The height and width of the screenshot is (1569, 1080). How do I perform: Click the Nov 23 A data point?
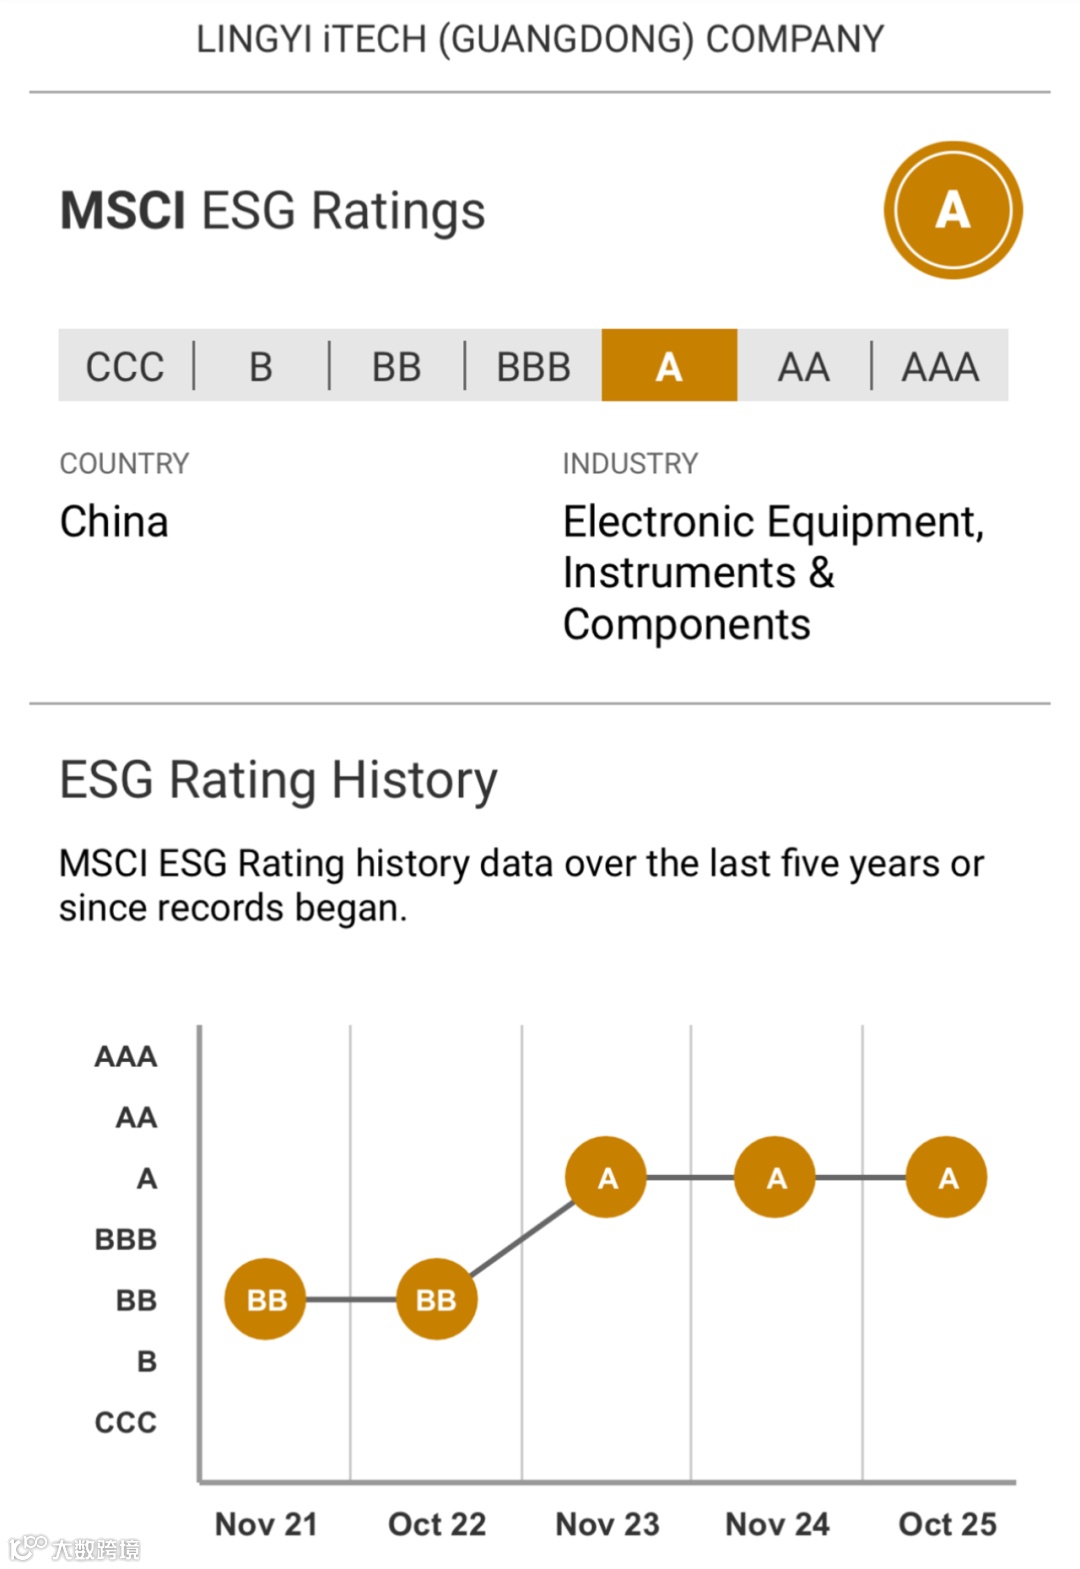[x=606, y=1177]
